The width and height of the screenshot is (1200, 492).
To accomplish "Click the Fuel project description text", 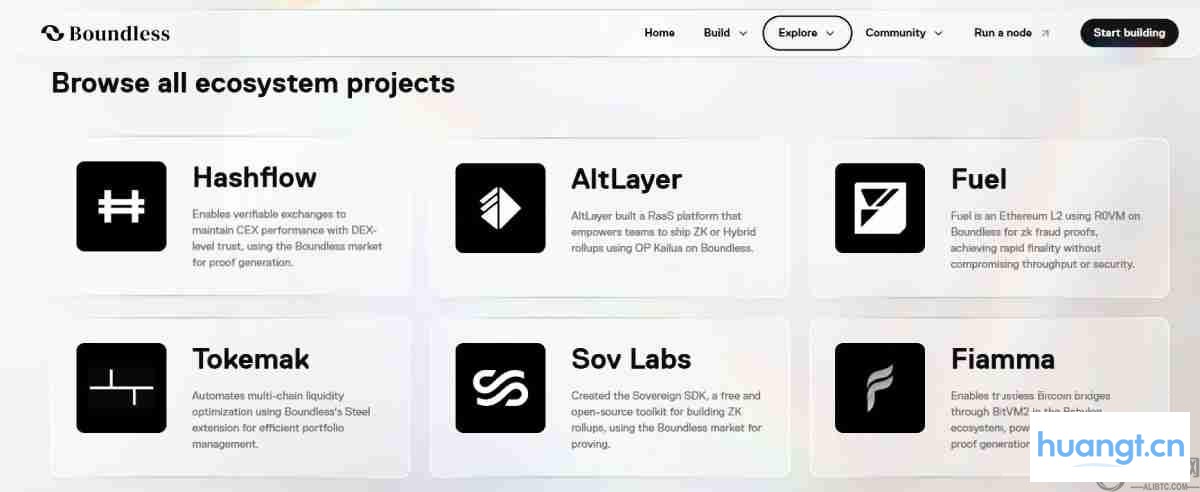I will (1045, 240).
